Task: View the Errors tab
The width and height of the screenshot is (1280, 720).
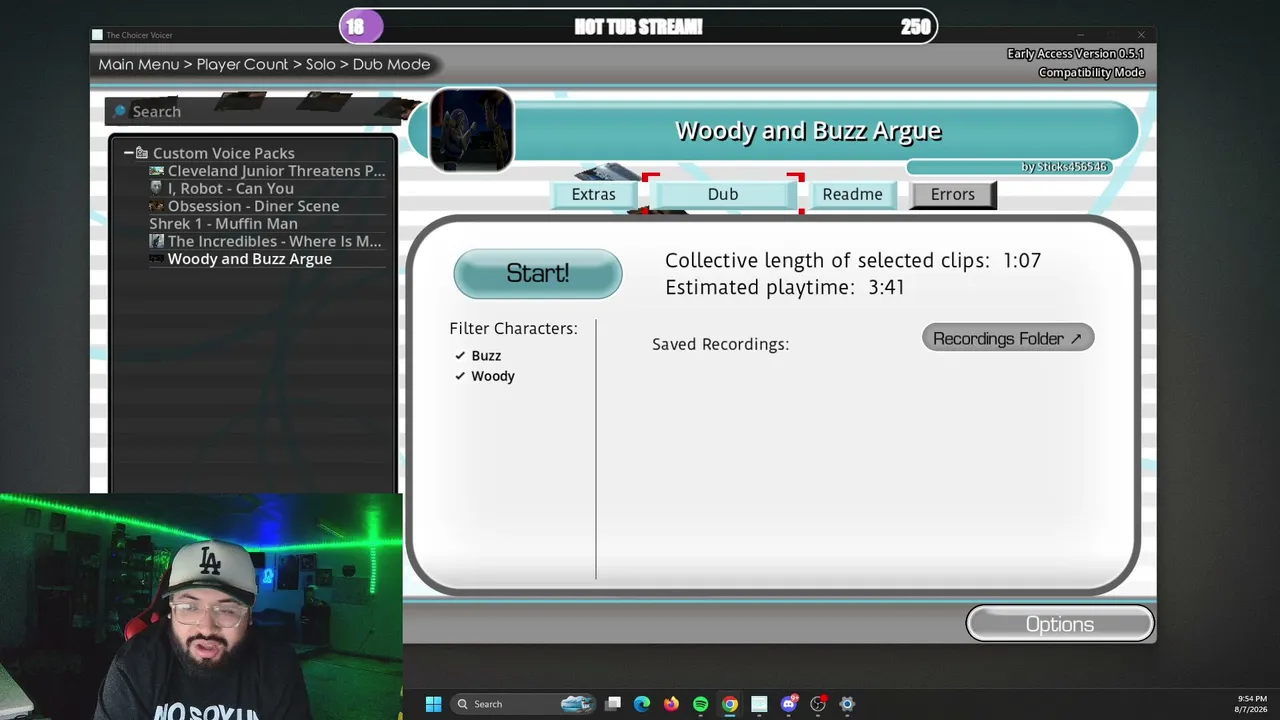Action: [953, 194]
